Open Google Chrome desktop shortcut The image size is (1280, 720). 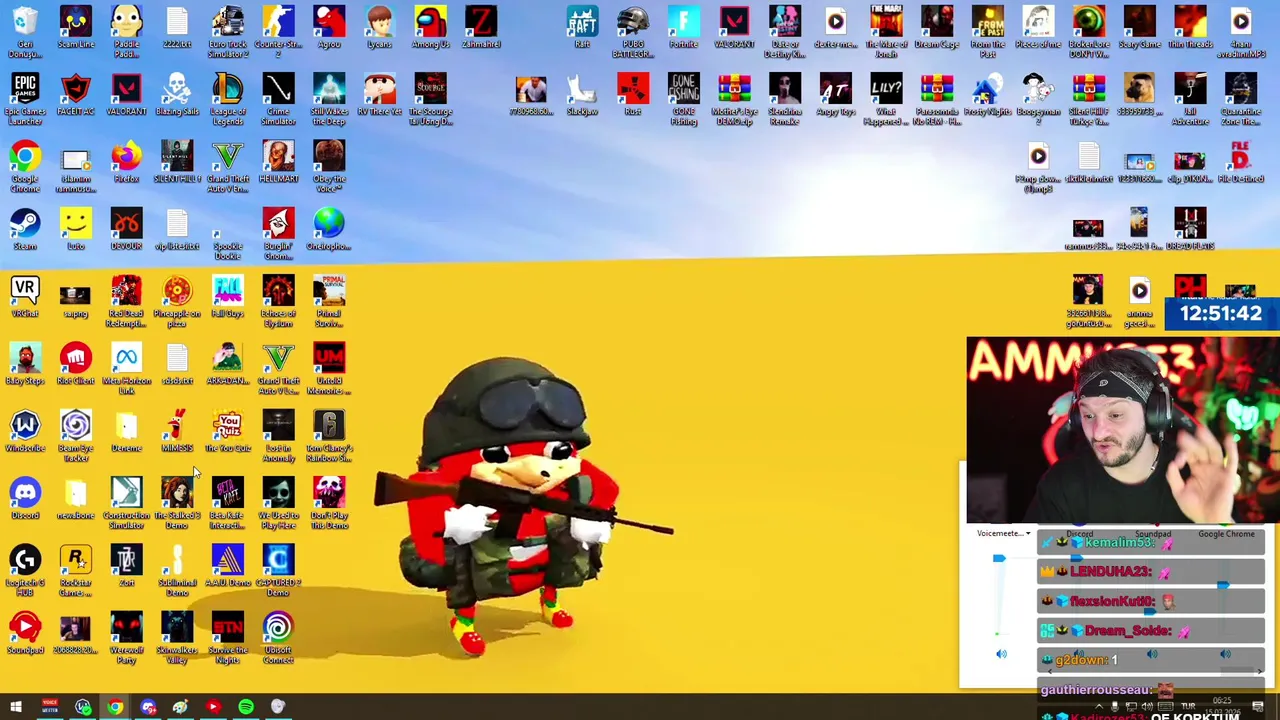(25, 166)
